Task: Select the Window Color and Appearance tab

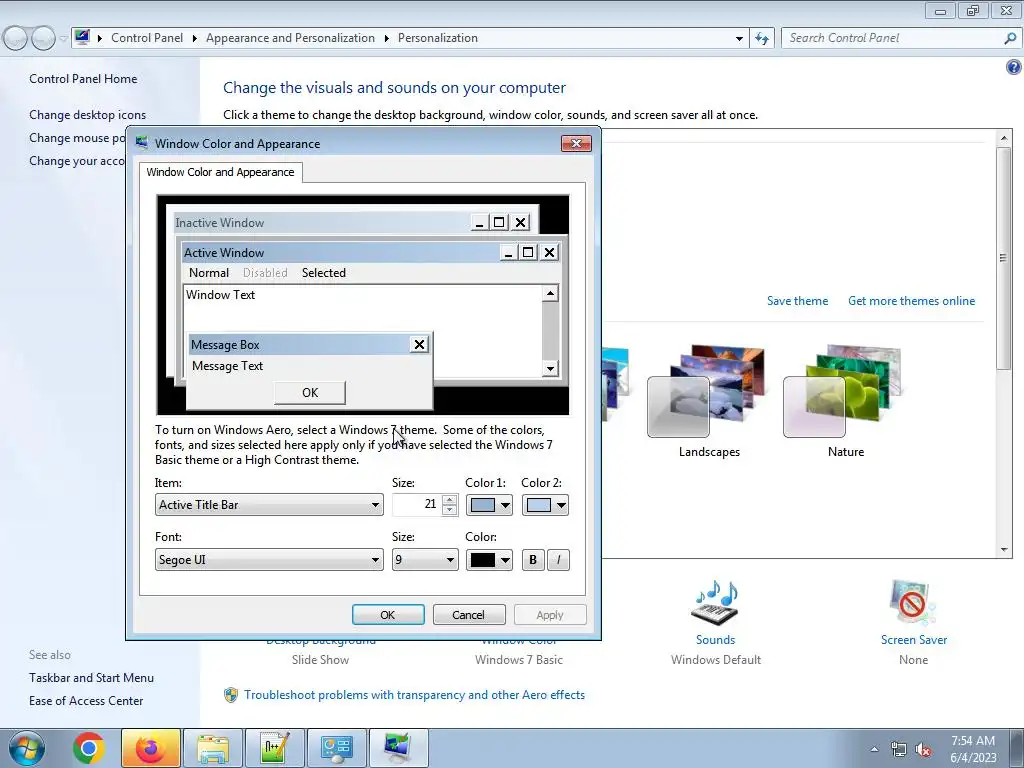Action: tap(220, 172)
